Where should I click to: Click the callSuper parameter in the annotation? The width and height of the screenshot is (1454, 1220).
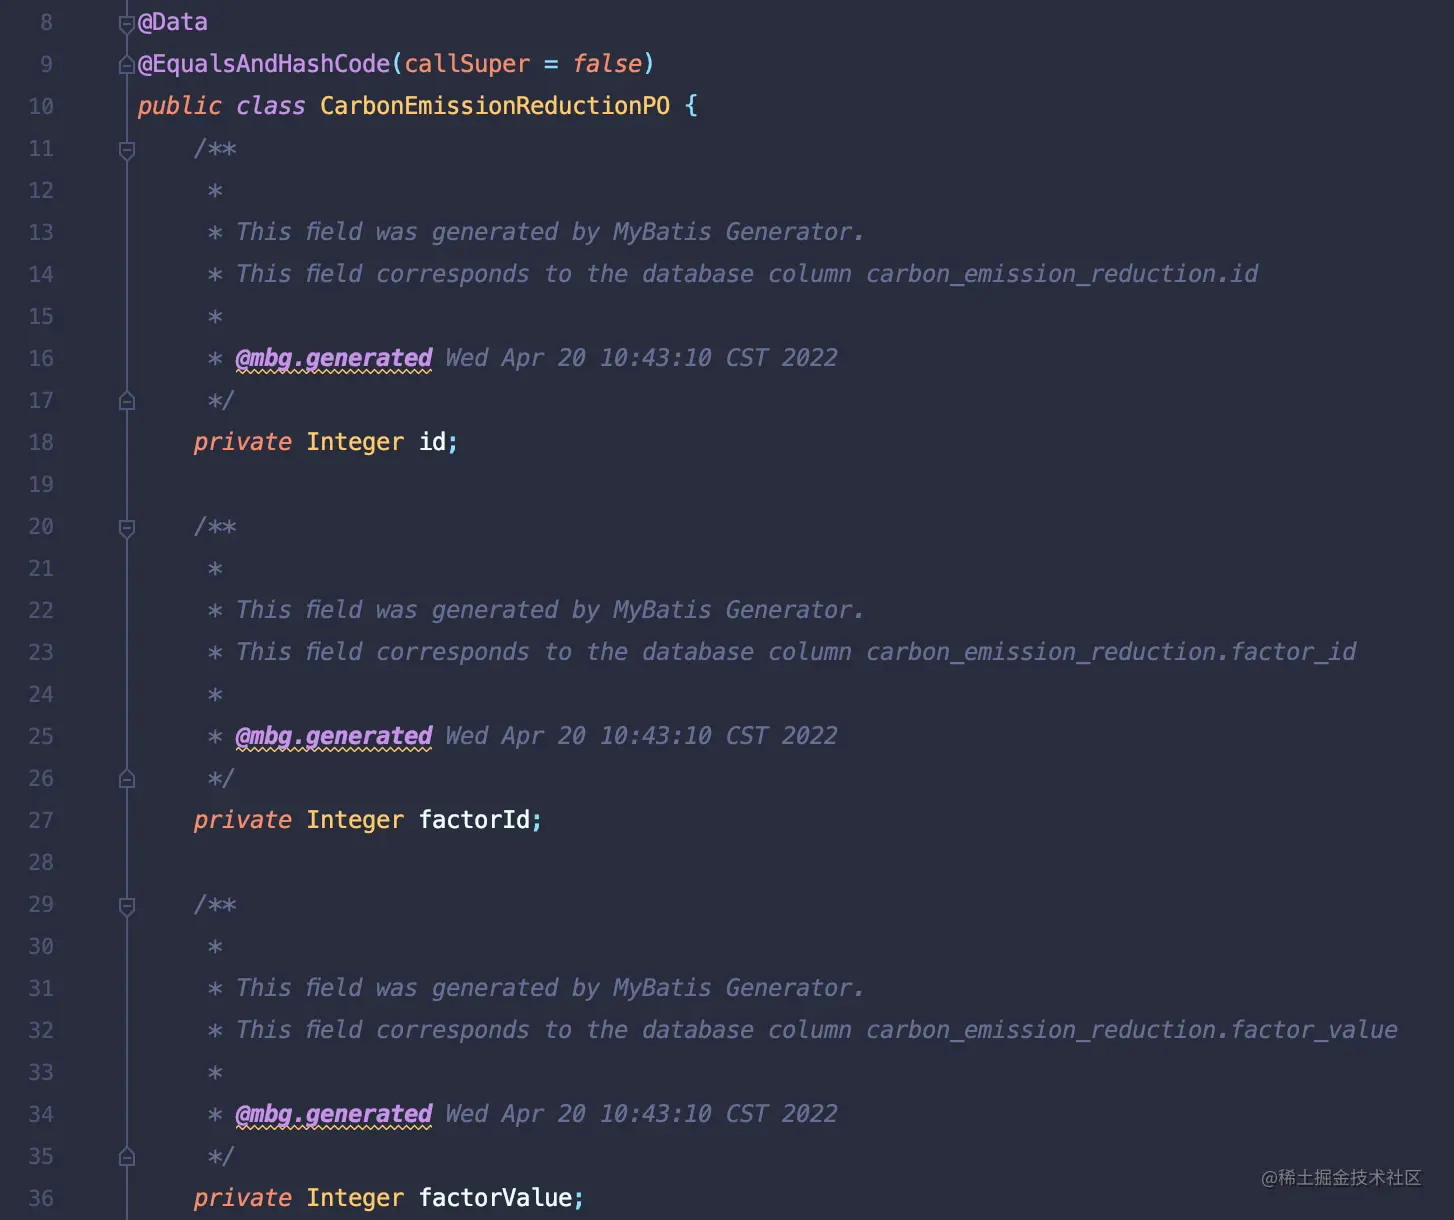467,64
